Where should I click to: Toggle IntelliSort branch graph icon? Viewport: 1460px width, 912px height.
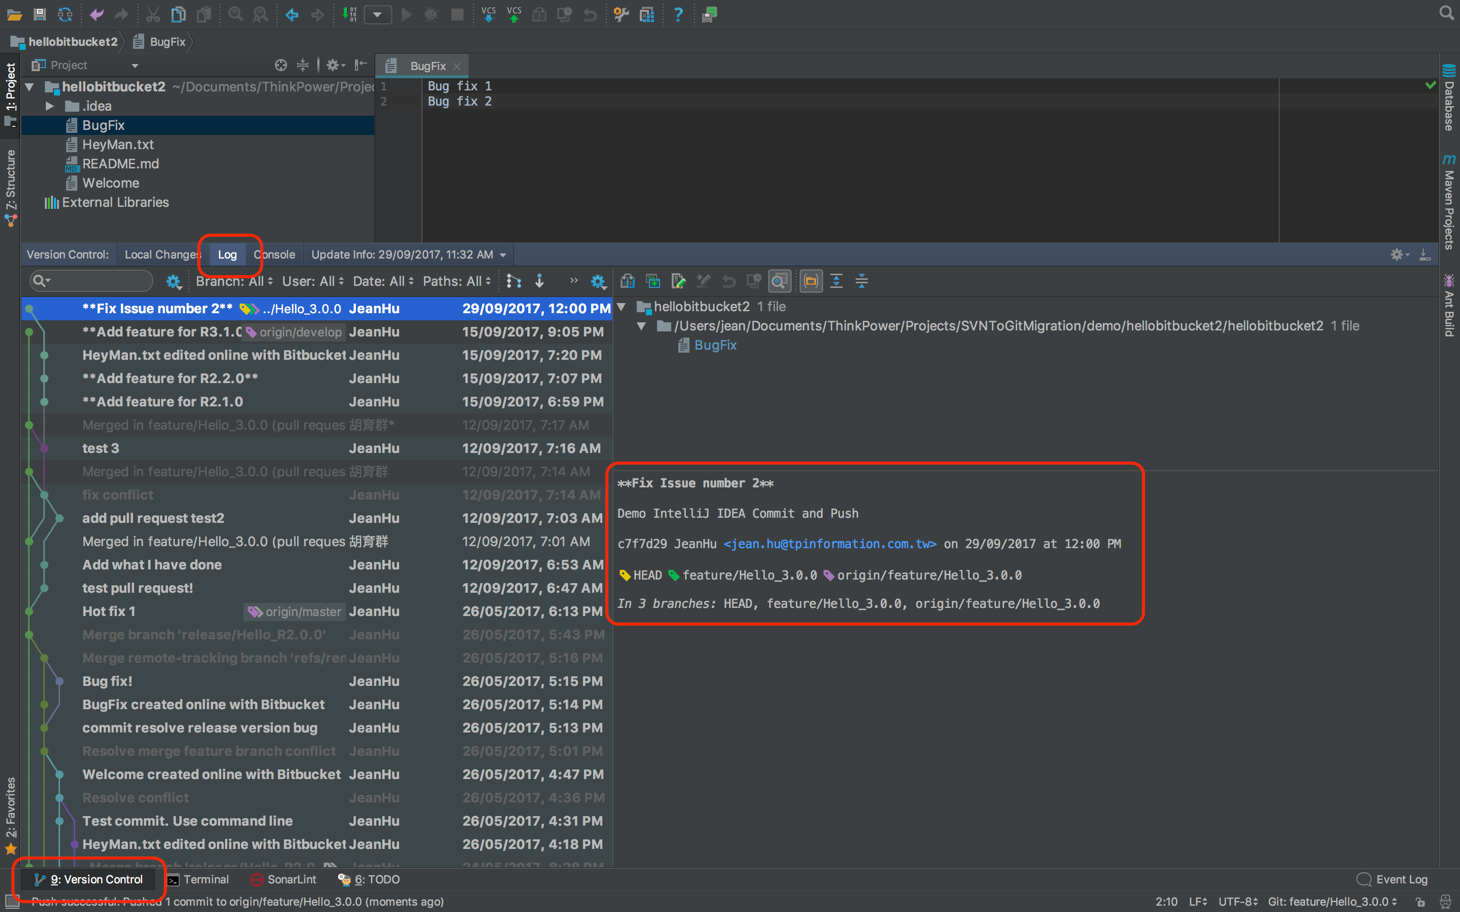(x=514, y=281)
